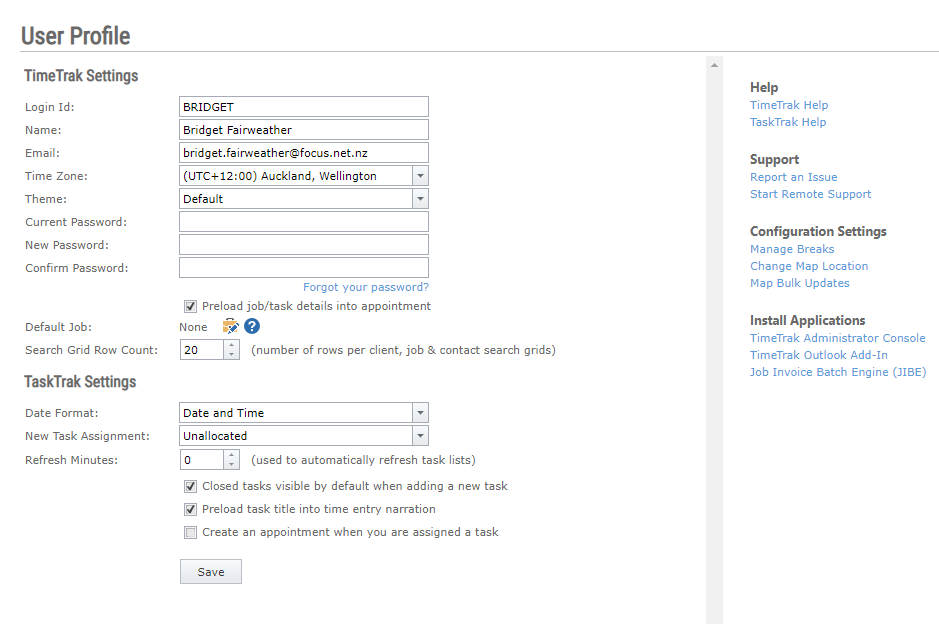The image size is (939, 624).
Task: Open the TimeTrak Help link
Action: coord(789,105)
